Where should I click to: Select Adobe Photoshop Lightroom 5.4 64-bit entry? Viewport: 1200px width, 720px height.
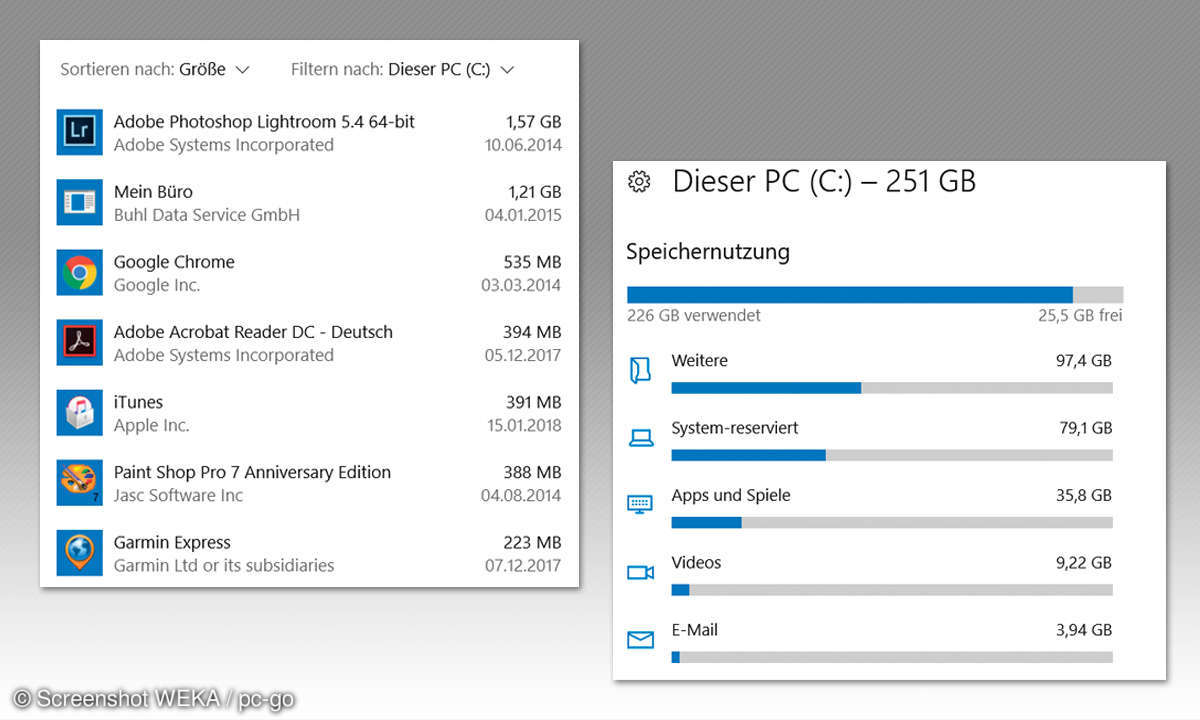click(x=264, y=122)
